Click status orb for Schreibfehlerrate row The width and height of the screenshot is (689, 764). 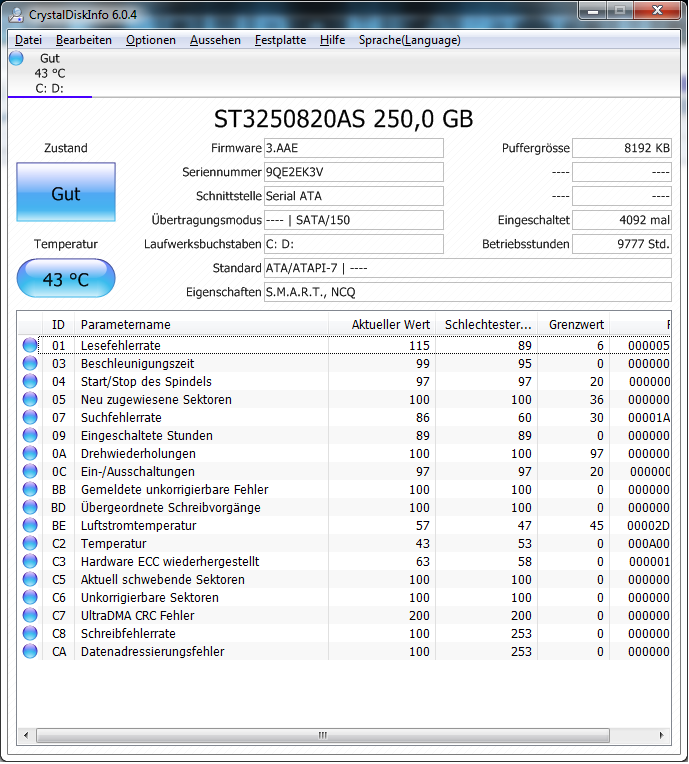pos(30,633)
